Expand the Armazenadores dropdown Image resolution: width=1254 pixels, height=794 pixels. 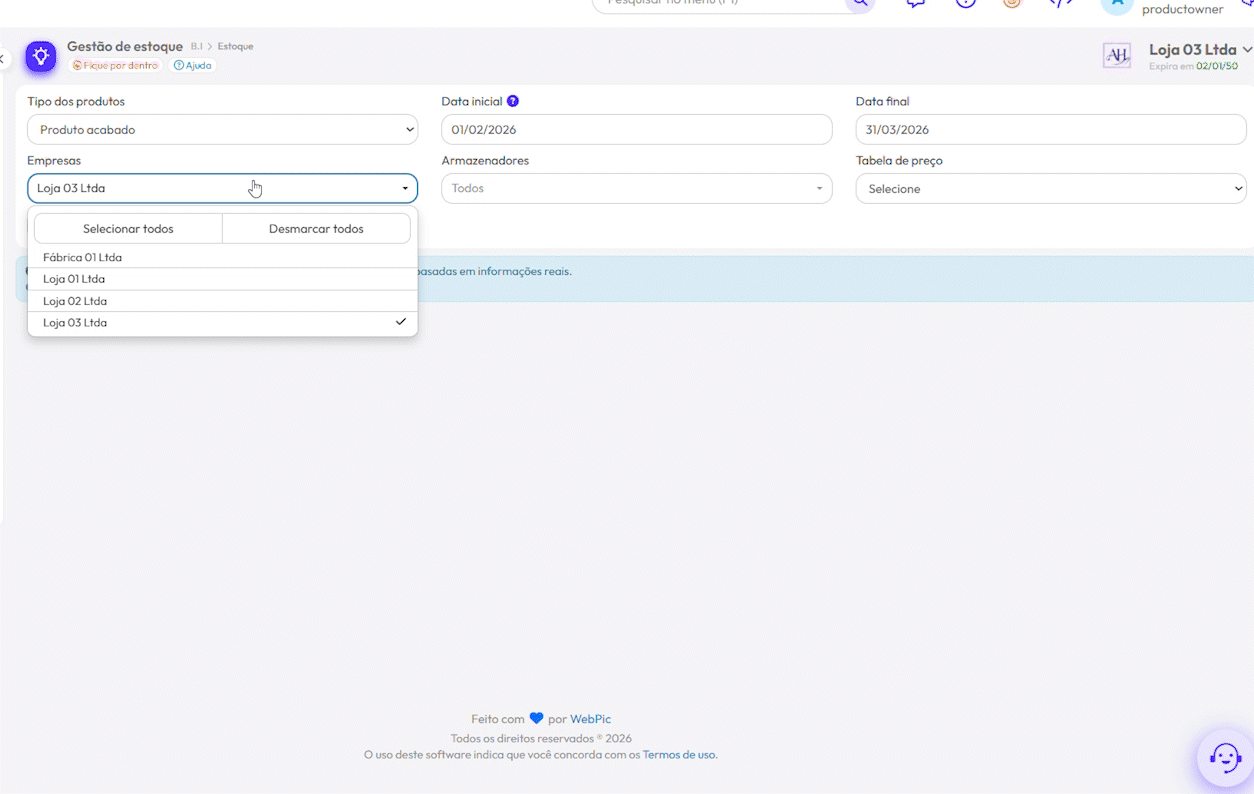pyautogui.click(x=636, y=188)
